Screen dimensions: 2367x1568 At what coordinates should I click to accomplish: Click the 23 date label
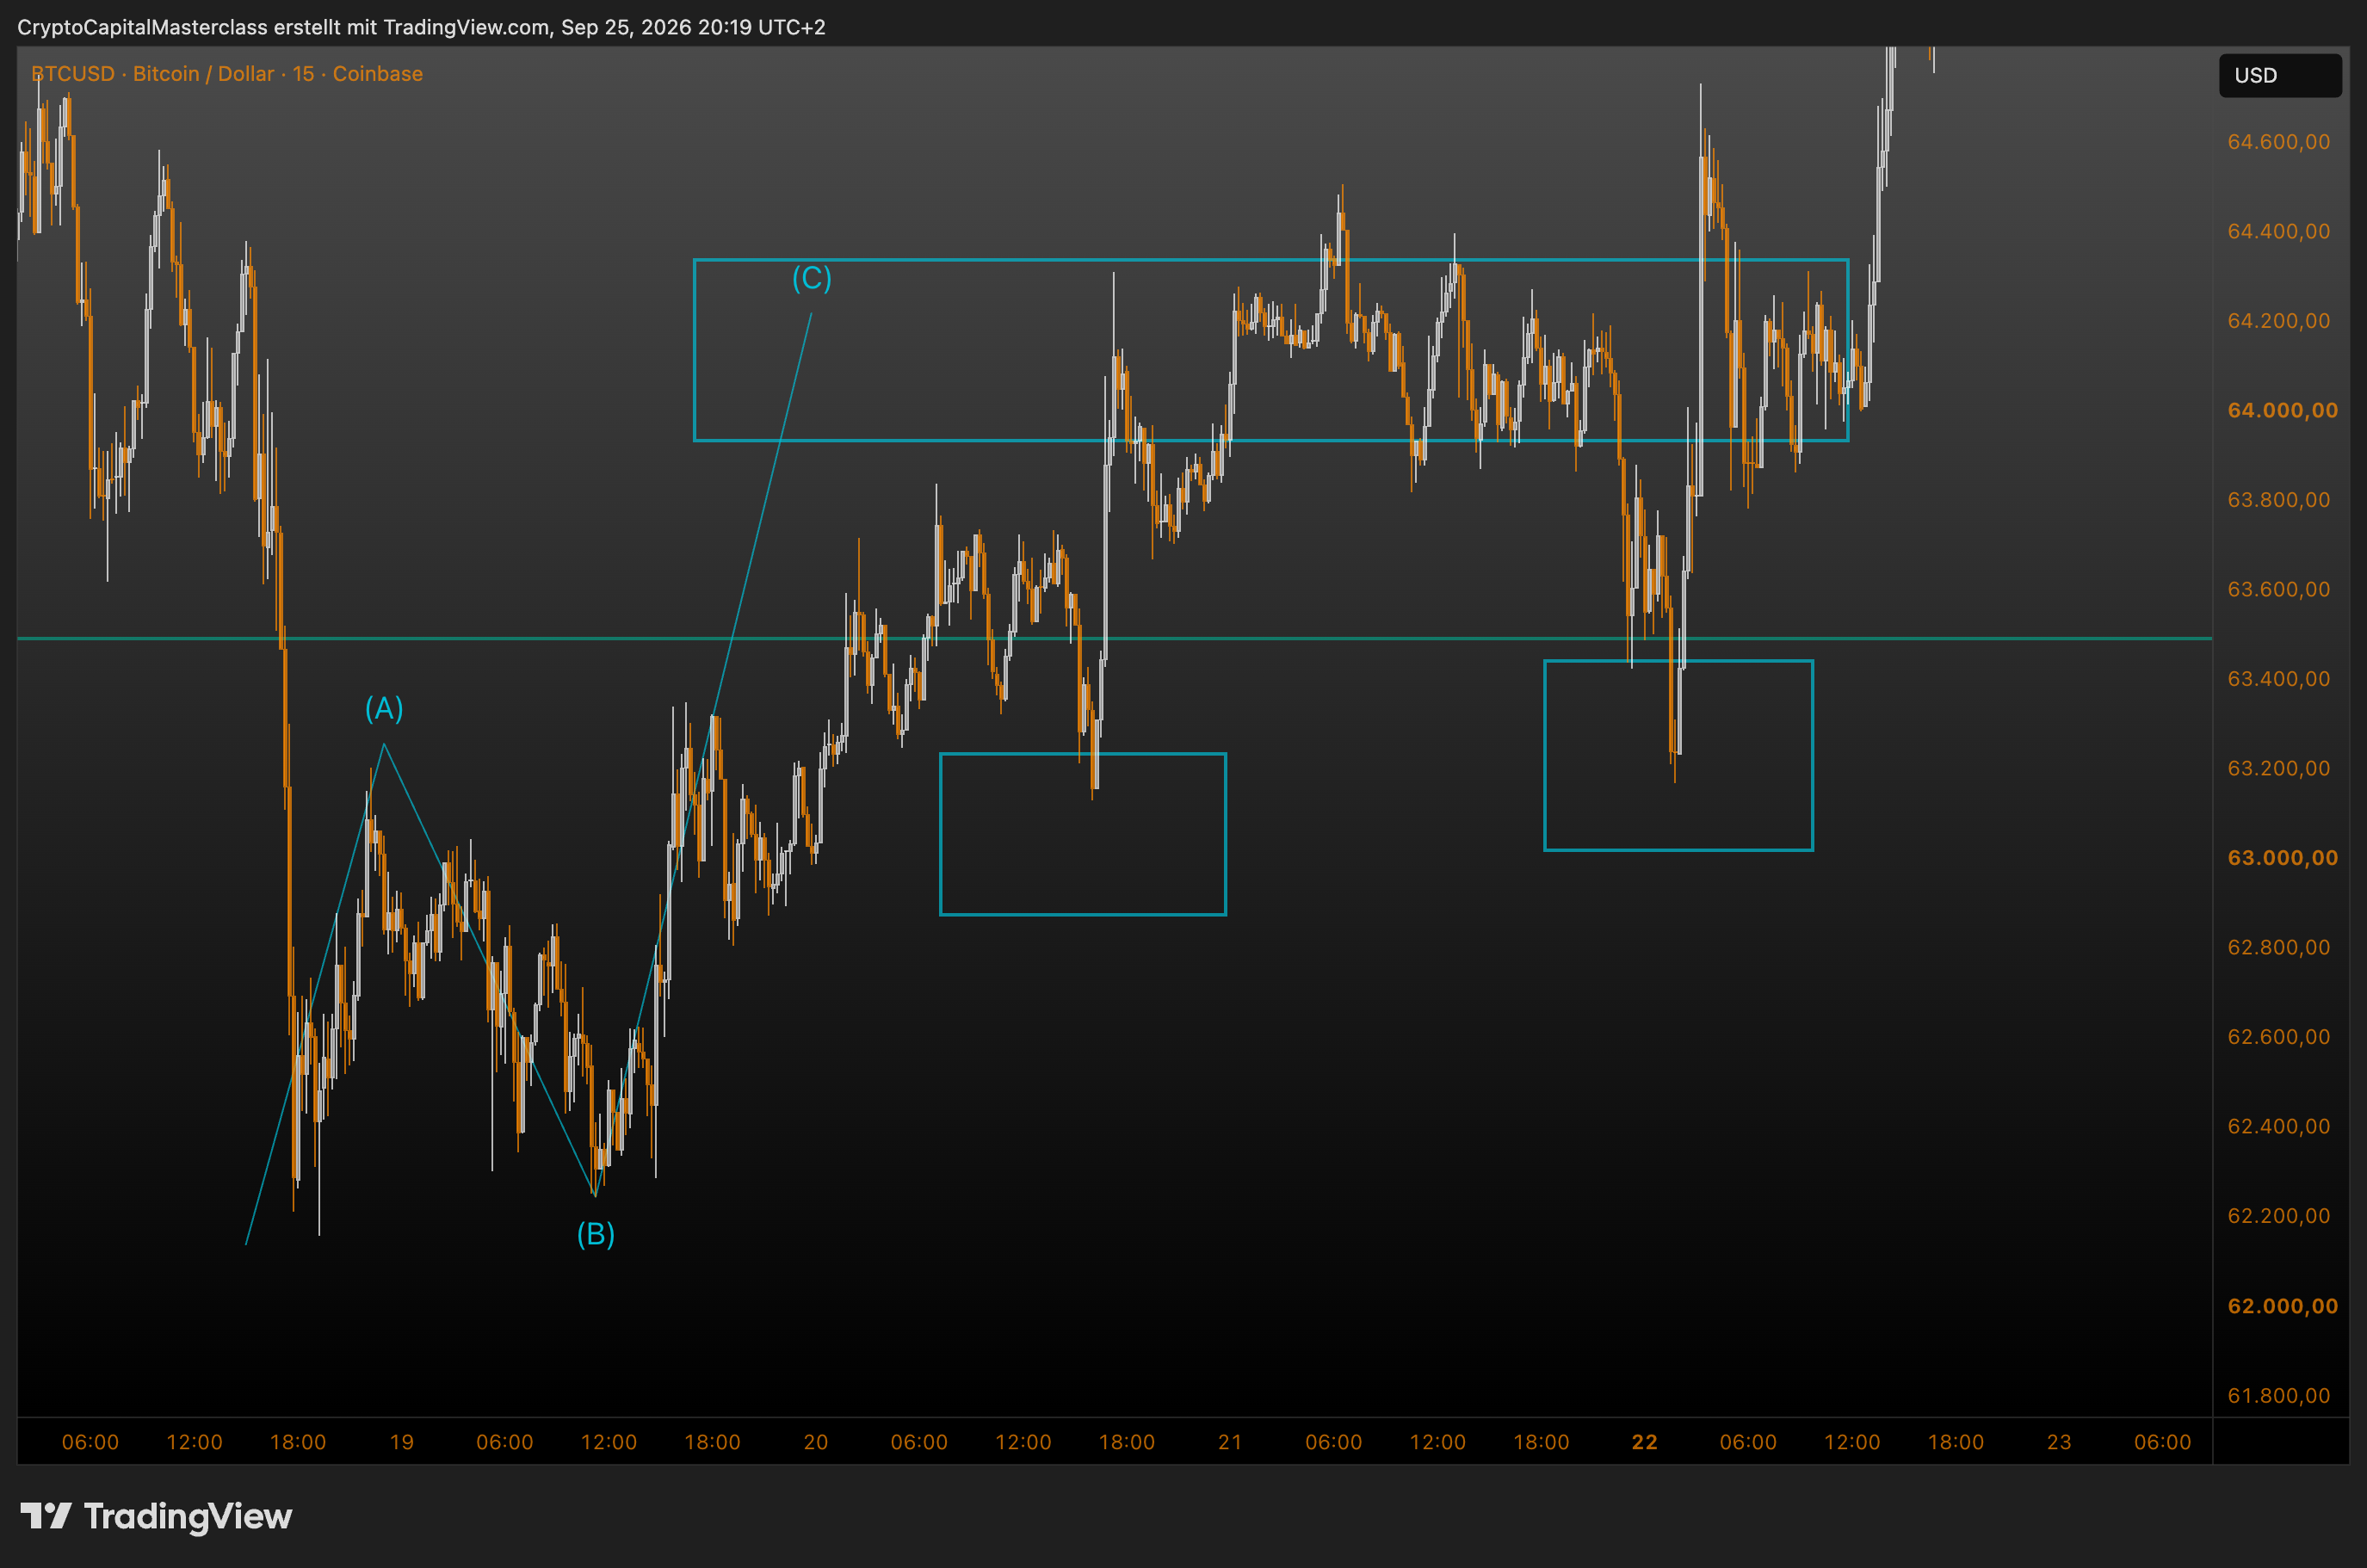click(2059, 1442)
